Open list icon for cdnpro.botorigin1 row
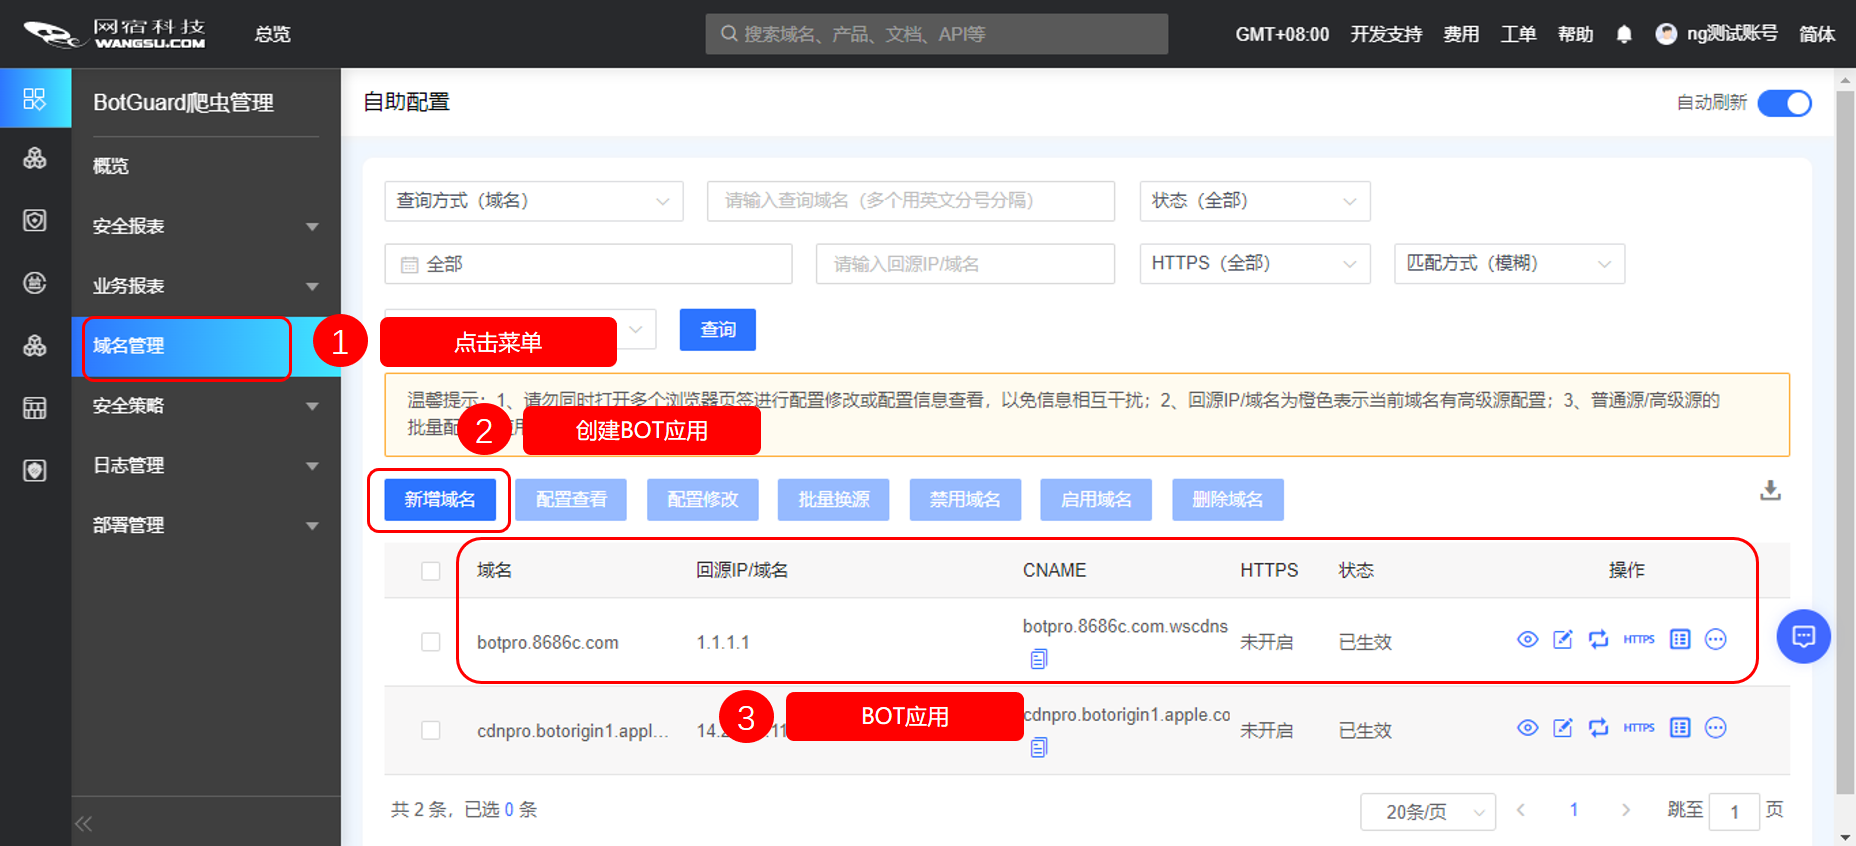 [x=1680, y=727]
